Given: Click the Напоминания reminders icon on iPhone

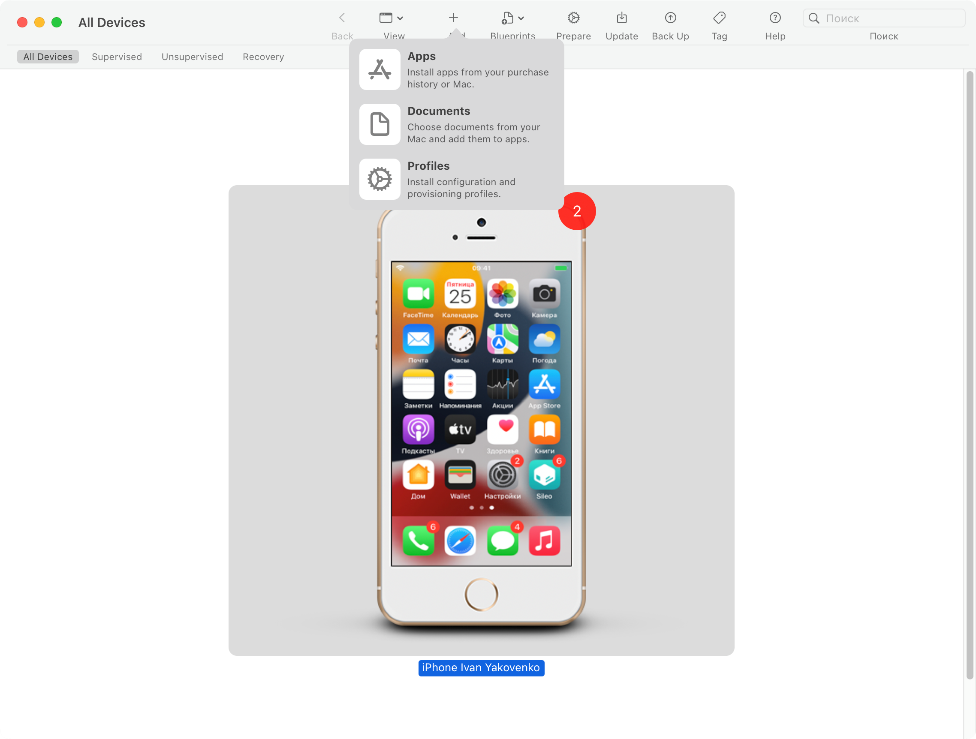Looking at the screenshot, I should click(x=460, y=385).
